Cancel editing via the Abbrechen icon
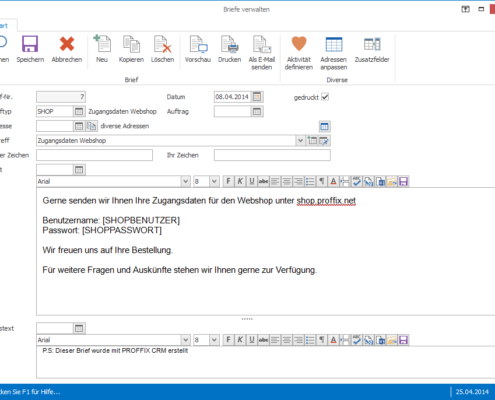Image resolution: width=495 pixels, height=400 pixels. [67, 49]
